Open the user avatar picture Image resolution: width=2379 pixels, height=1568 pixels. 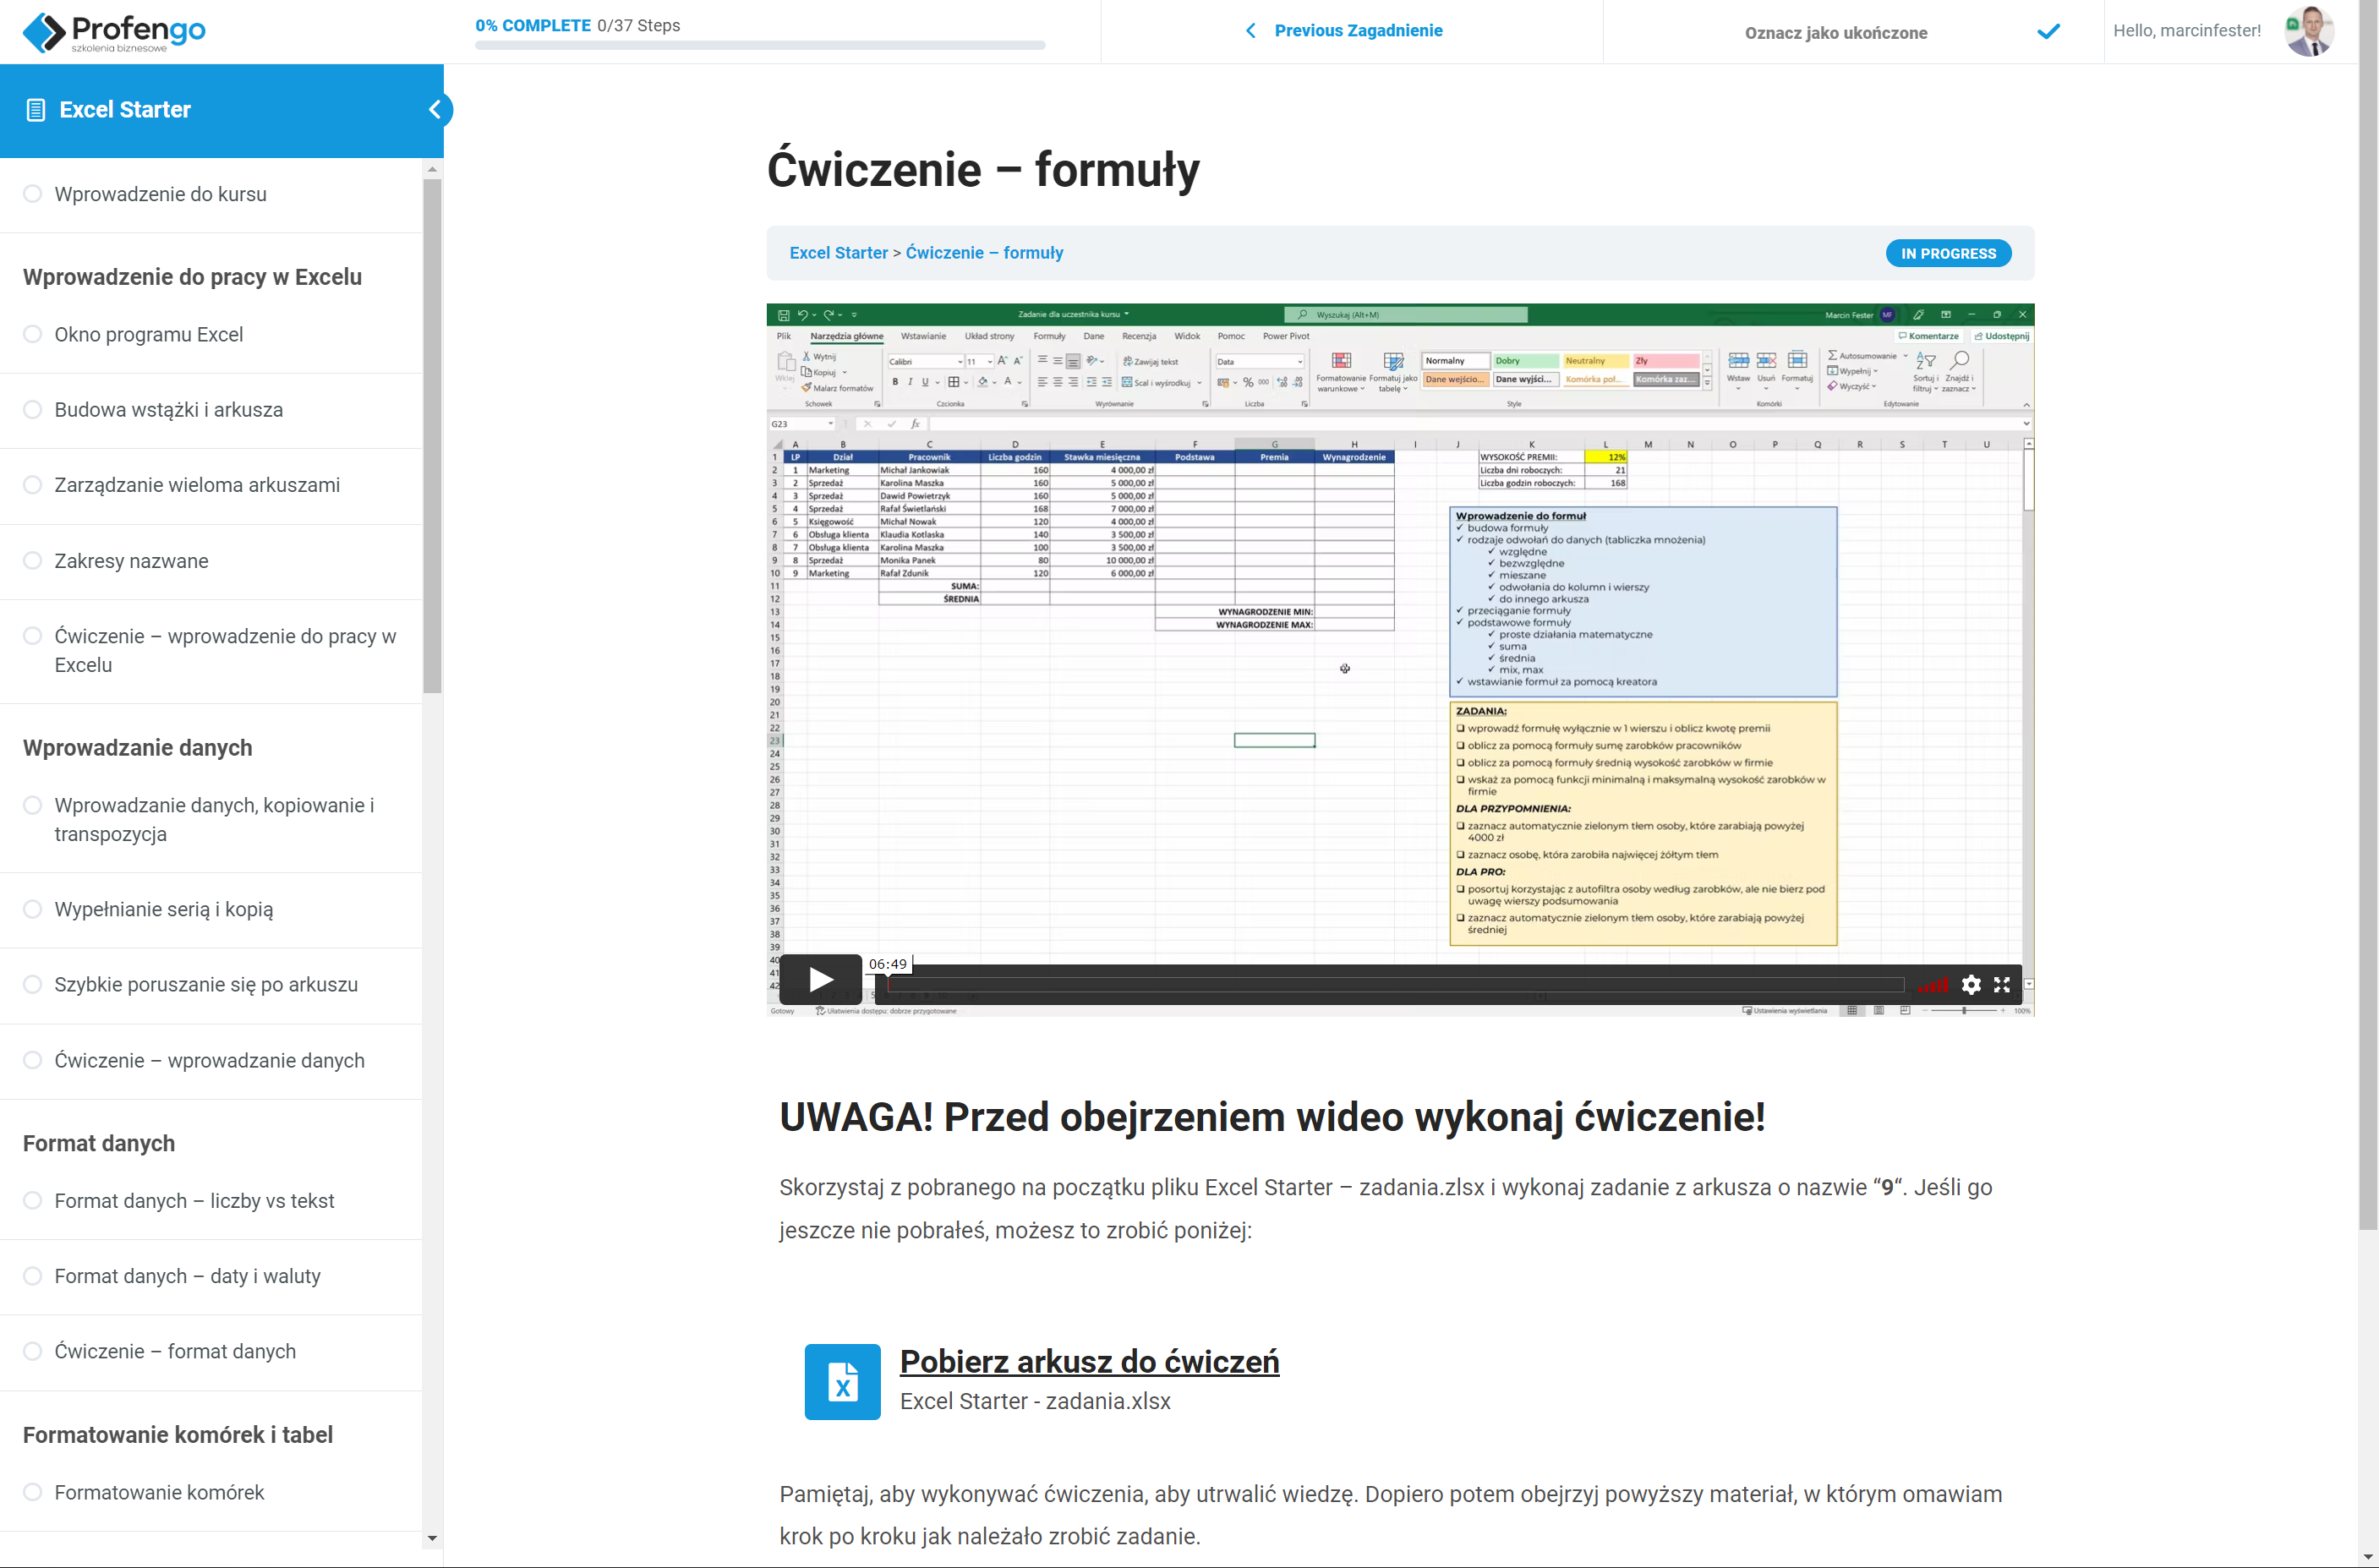(2309, 32)
